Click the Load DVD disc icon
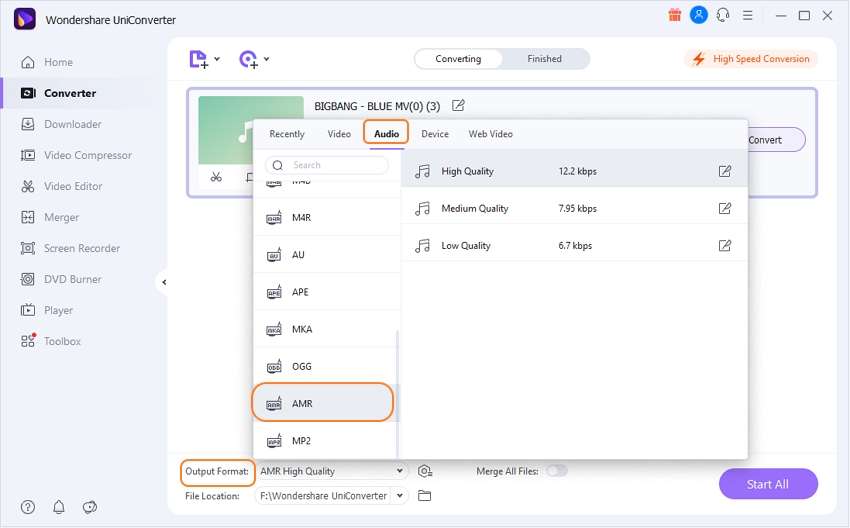The width and height of the screenshot is (850, 528). click(249, 59)
